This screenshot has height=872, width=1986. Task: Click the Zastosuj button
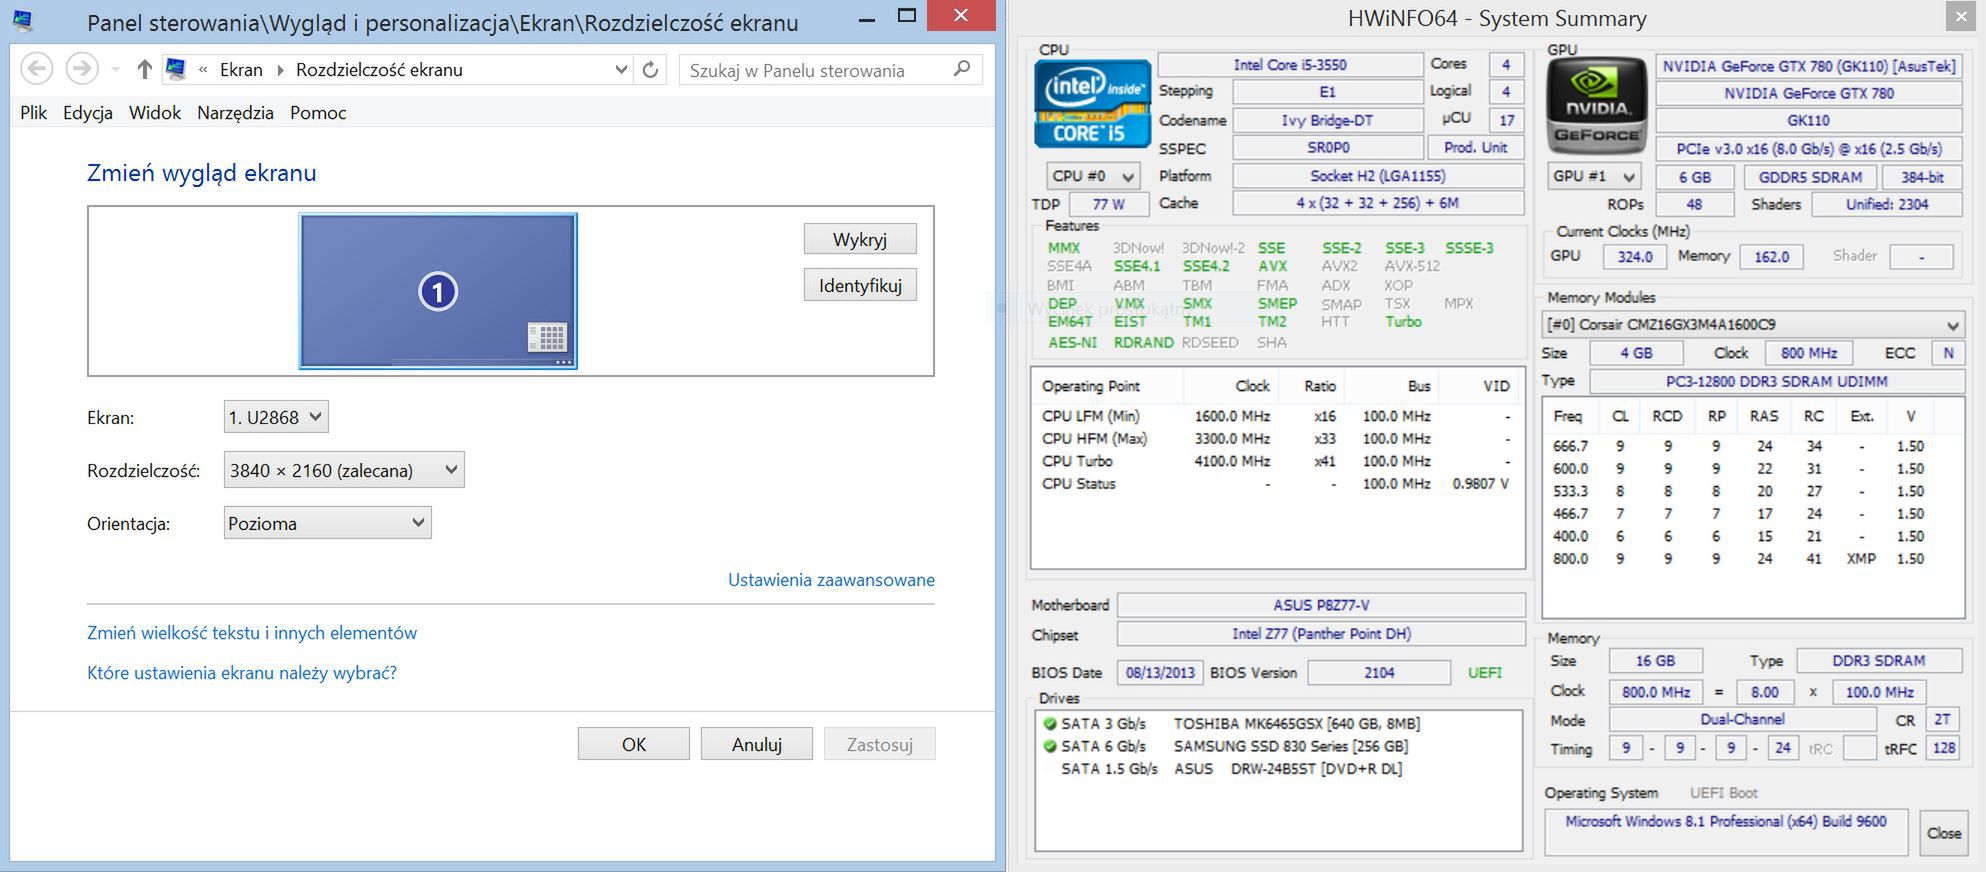[880, 744]
